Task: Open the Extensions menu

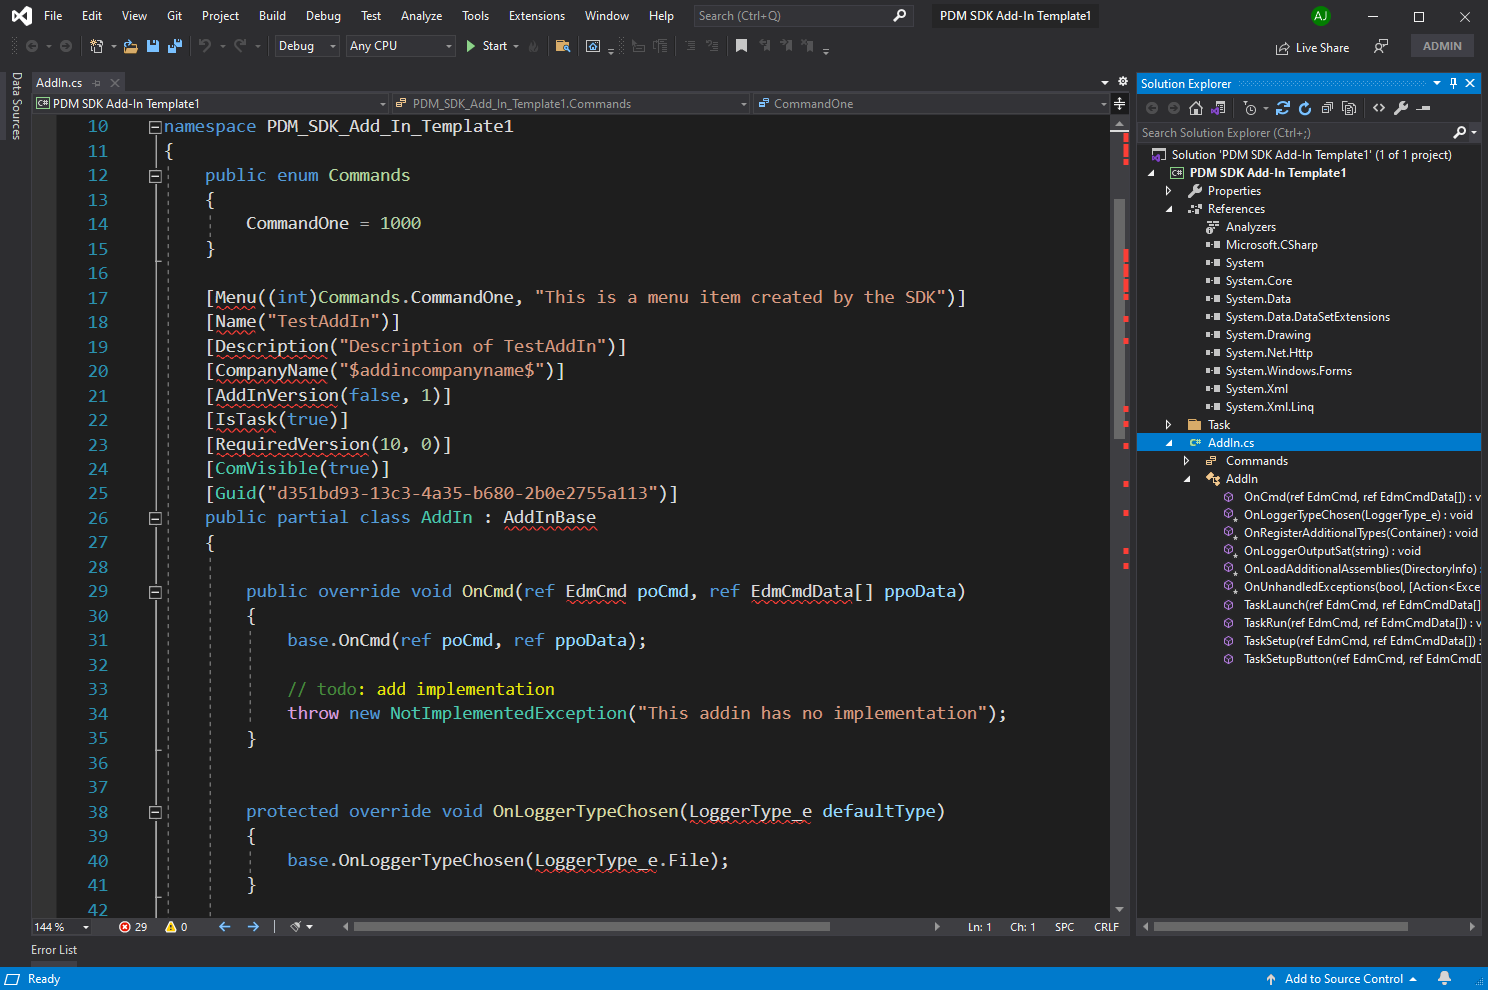Action: pos(536,16)
